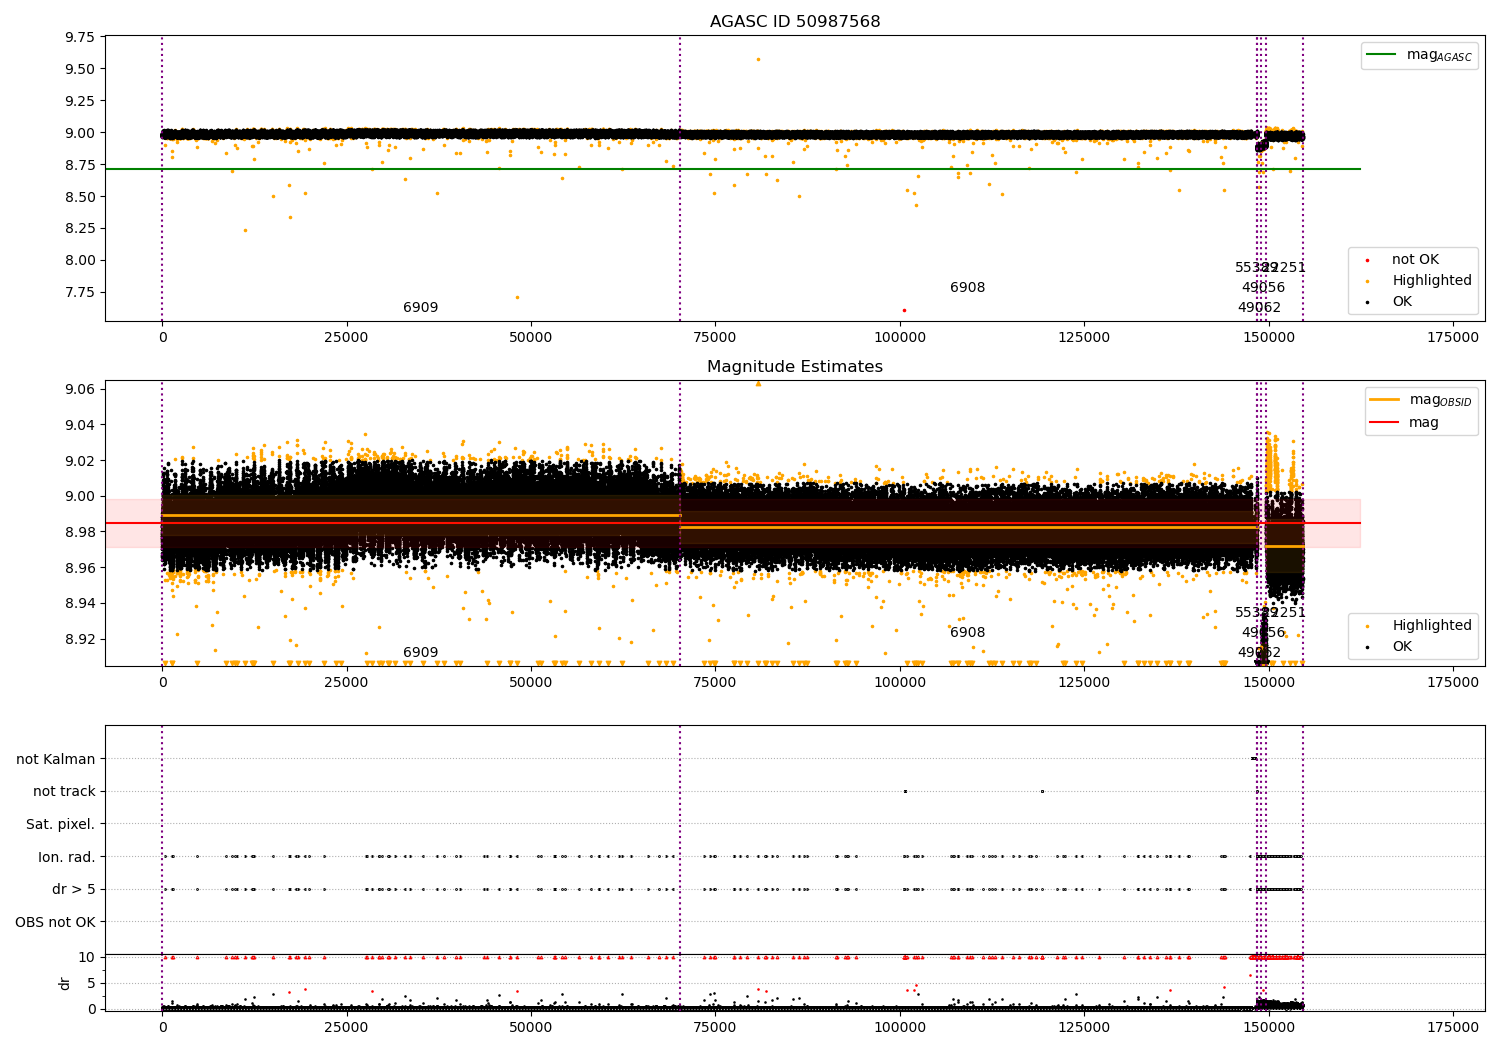Image resolution: width=1500 pixels, height=1050 pixels.
Task: Click the '8.25' y-tick in top plot
Action: (x=81, y=228)
